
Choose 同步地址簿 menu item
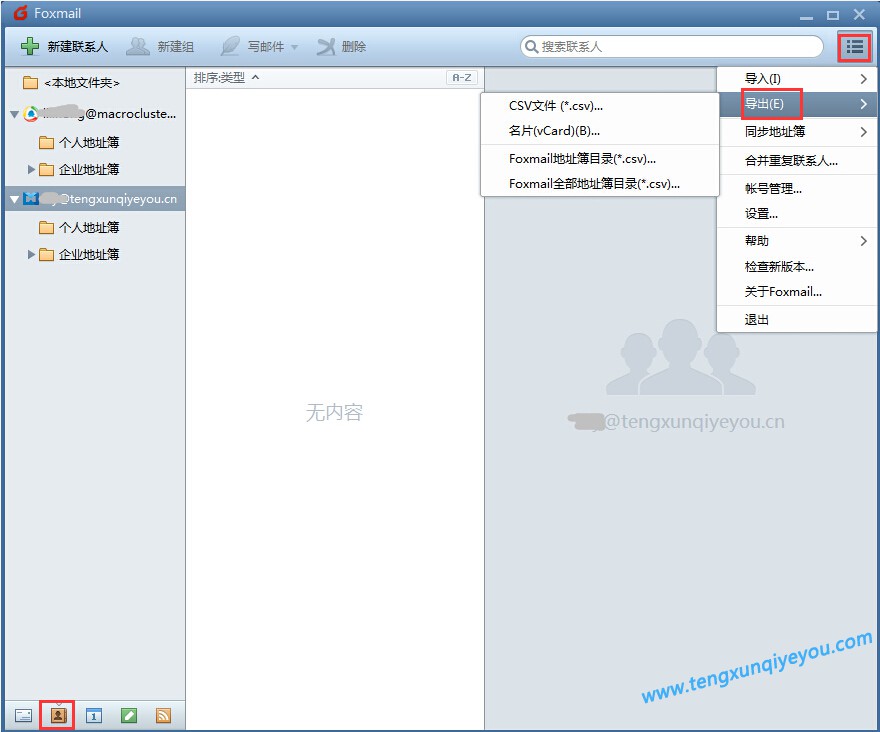coord(797,132)
